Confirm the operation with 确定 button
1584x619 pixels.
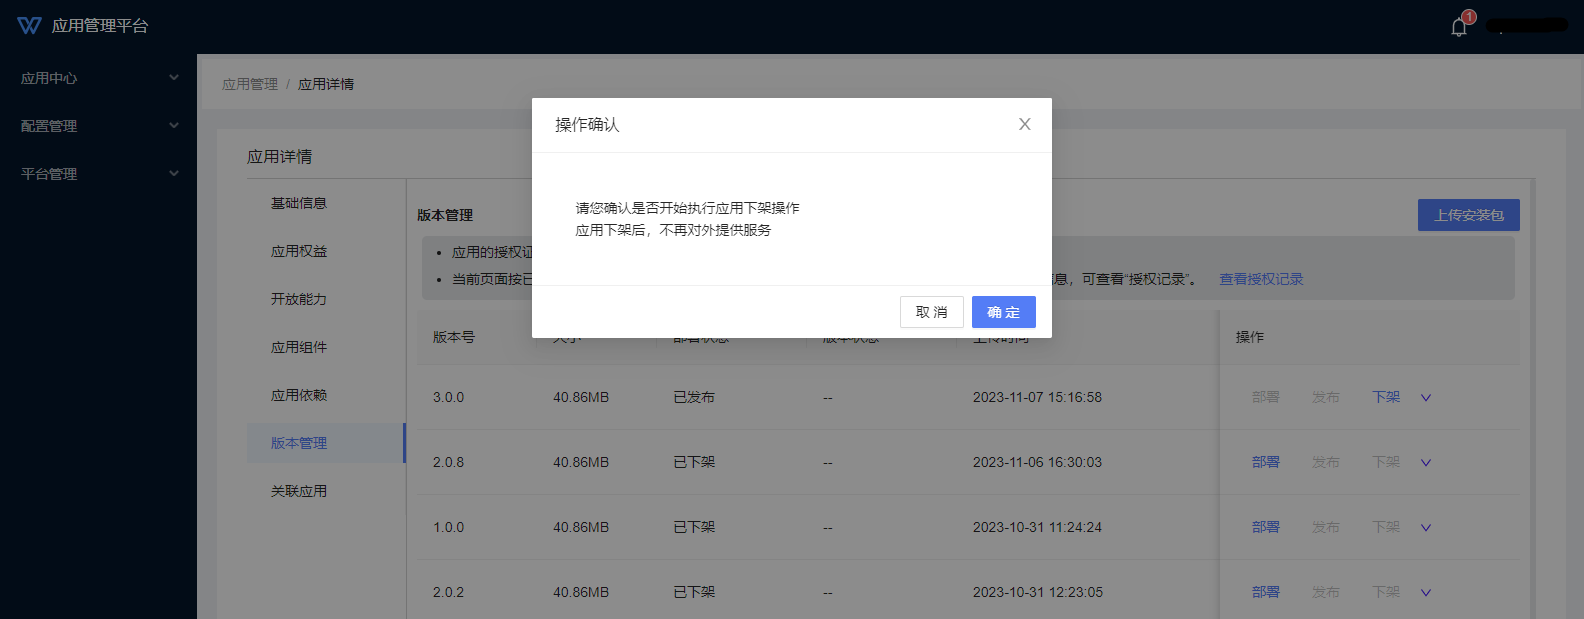[x=1003, y=312]
